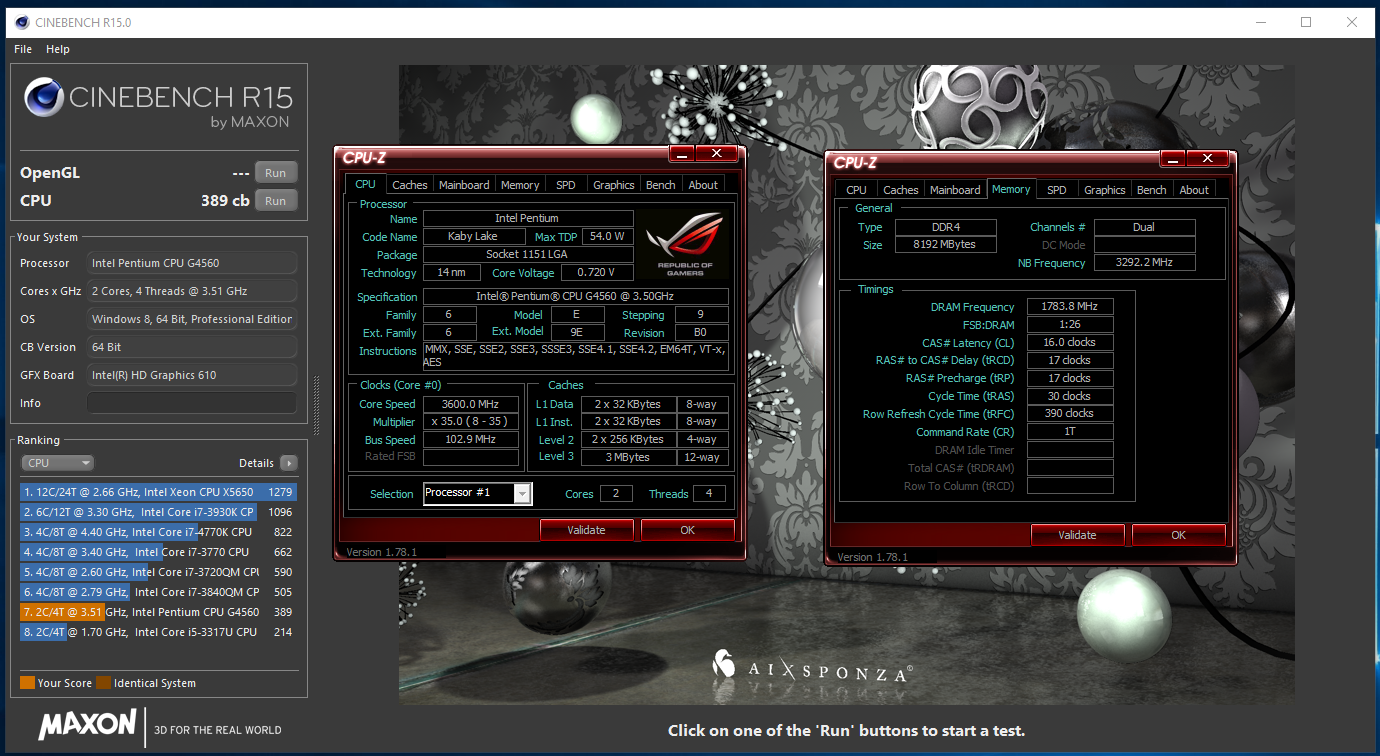Open the Bench tab in right CPU-Z
The image size is (1380, 756).
tap(1151, 190)
